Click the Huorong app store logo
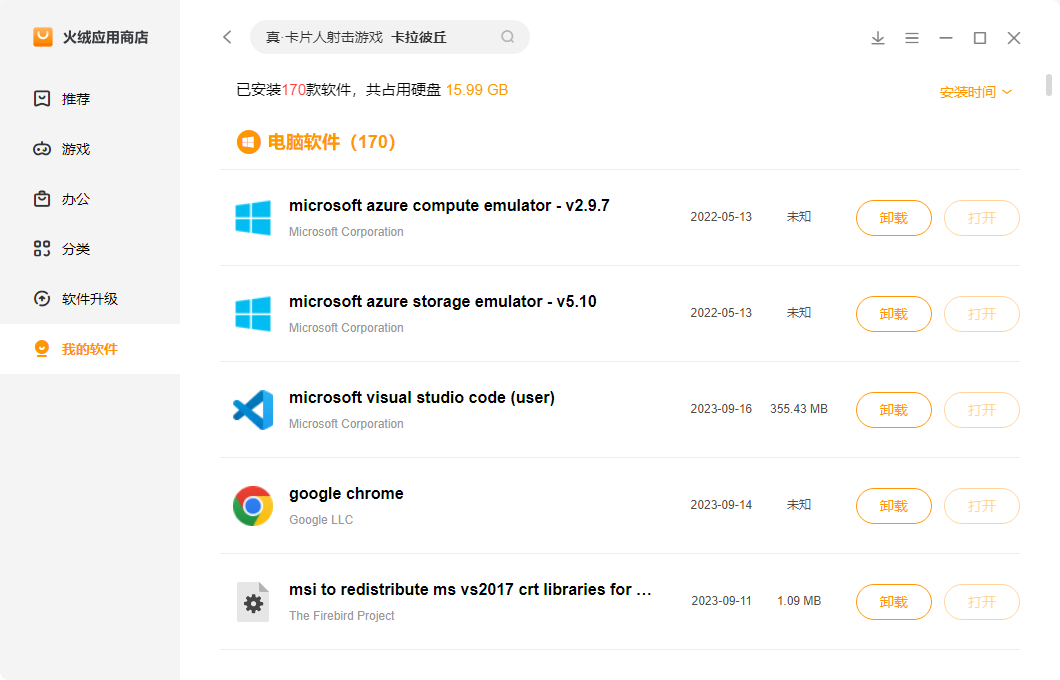The width and height of the screenshot is (1060, 680). pyautogui.click(x=43, y=37)
